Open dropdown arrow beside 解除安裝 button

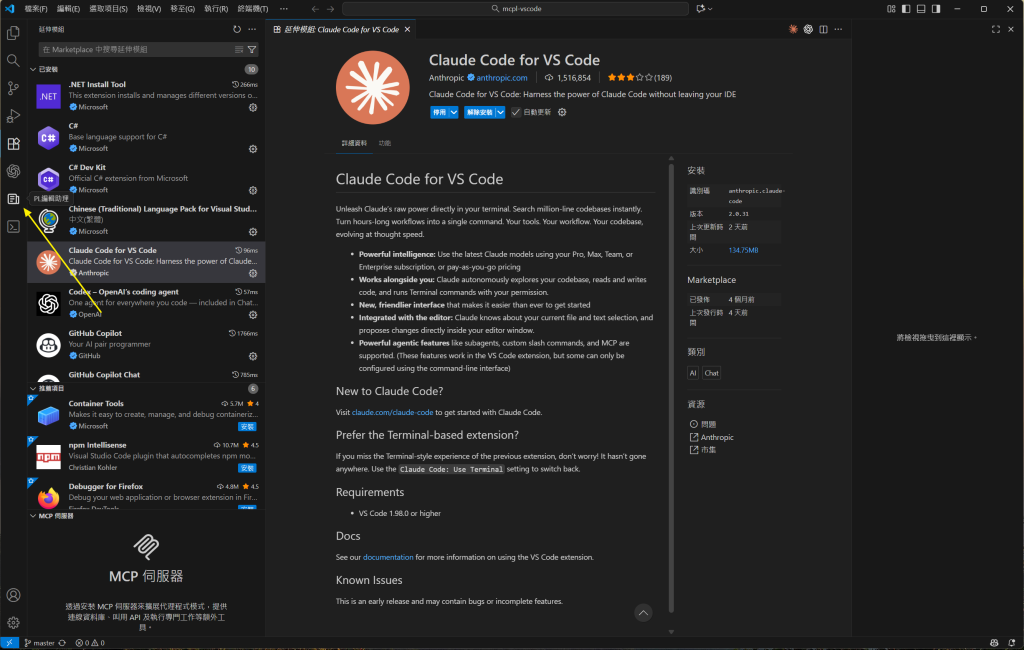pyautogui.click(x=502, y=112)
